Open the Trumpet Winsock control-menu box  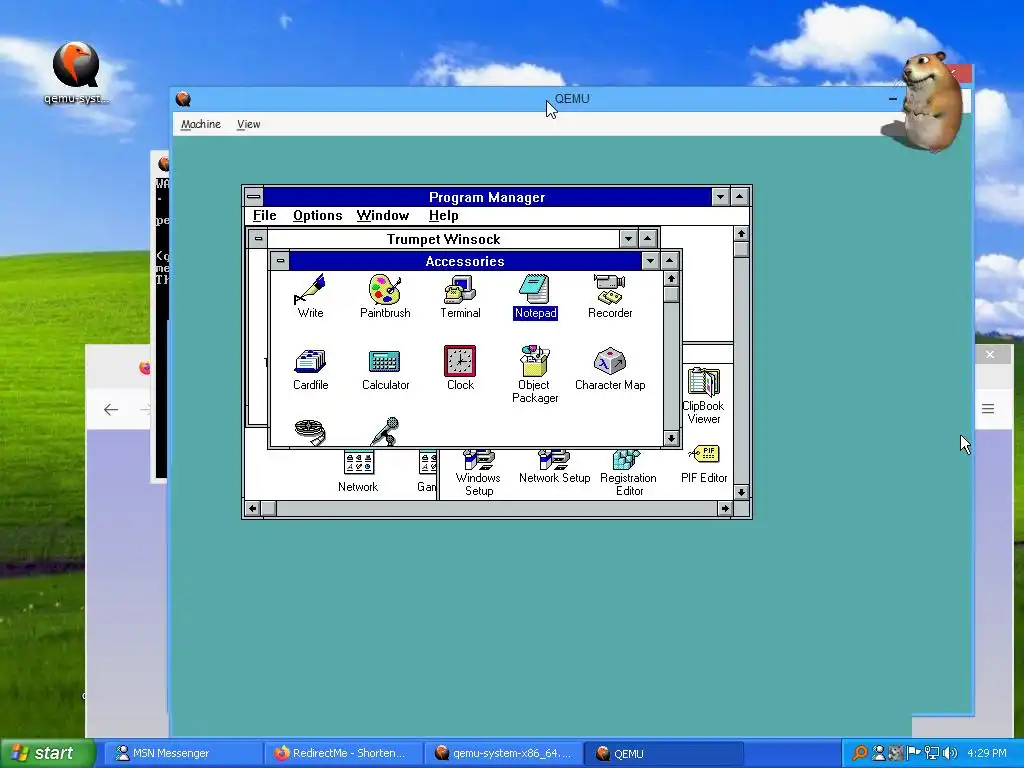(258, 239)
